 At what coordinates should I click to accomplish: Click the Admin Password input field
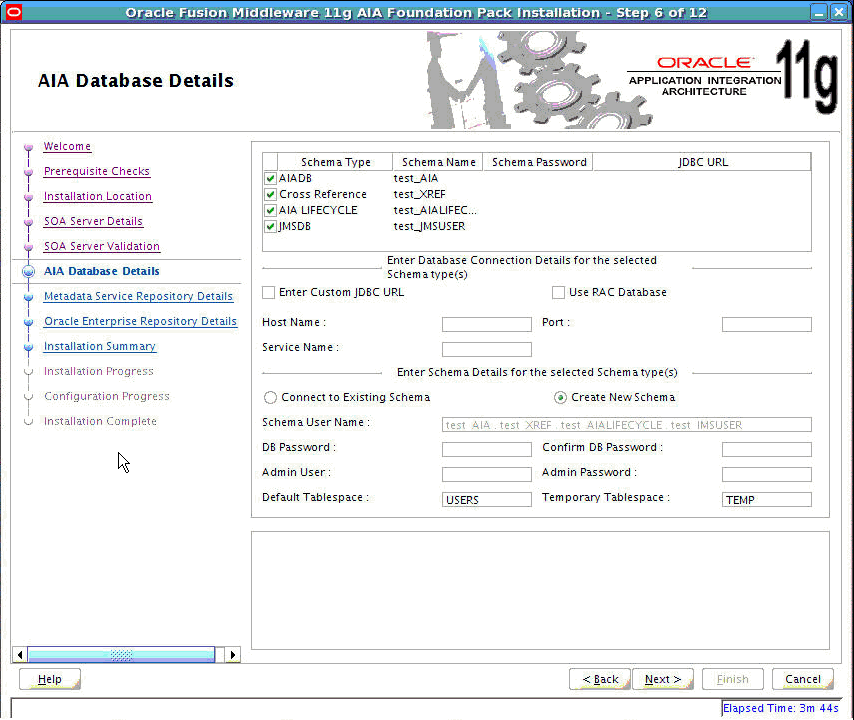pyautogui.click(x=767, y=474)
